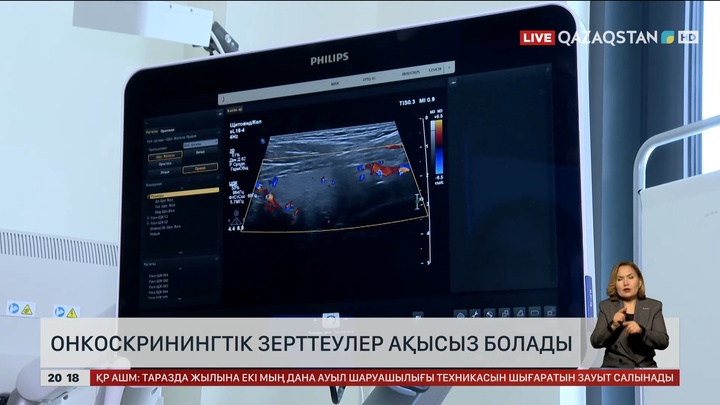Click the red-blue Doppler color scale bar
This screenshot has height=405, width=720.
coord(439,148)
